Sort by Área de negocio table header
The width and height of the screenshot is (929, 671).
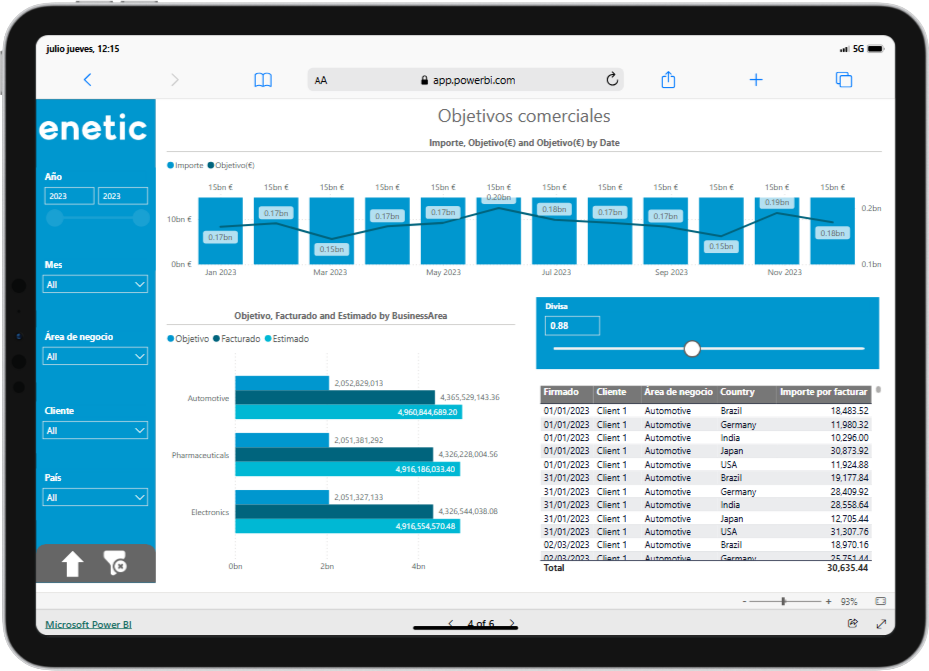pos(678,392)
